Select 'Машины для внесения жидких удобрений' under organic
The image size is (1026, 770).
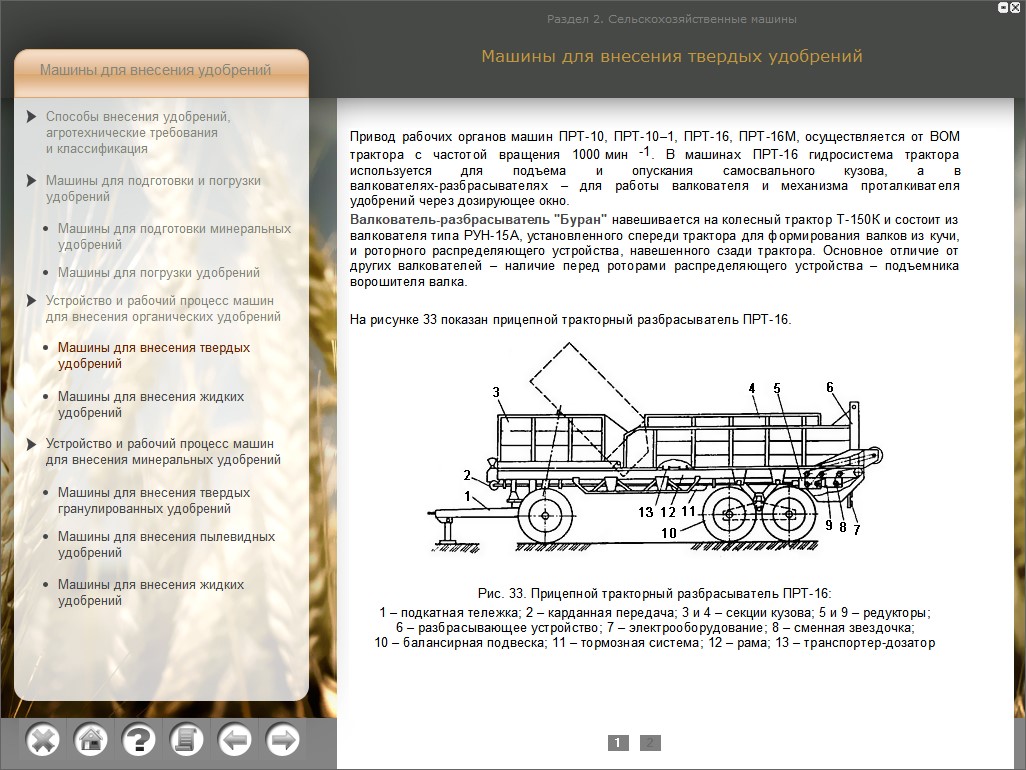[x=150, y=404]
